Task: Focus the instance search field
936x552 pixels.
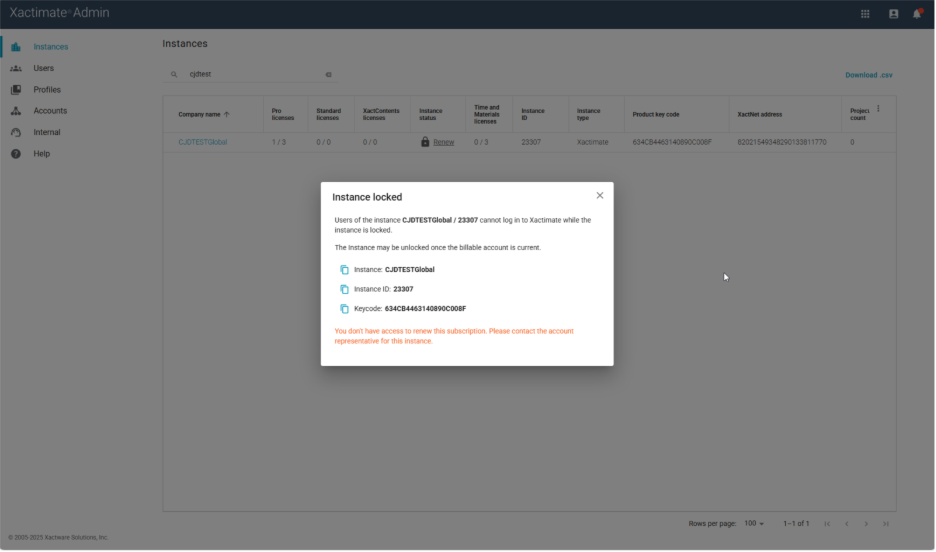Action: 250,74
